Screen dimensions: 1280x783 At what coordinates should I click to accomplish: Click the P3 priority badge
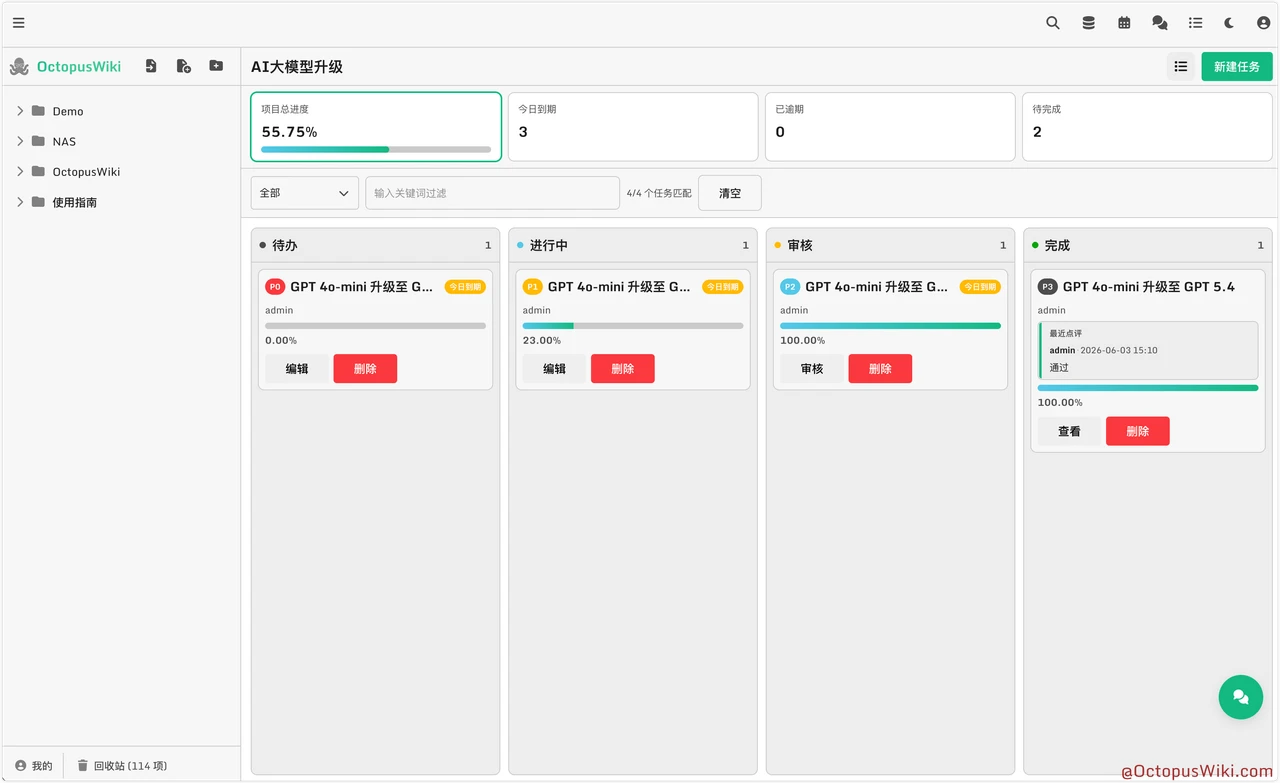point(1047,287)
